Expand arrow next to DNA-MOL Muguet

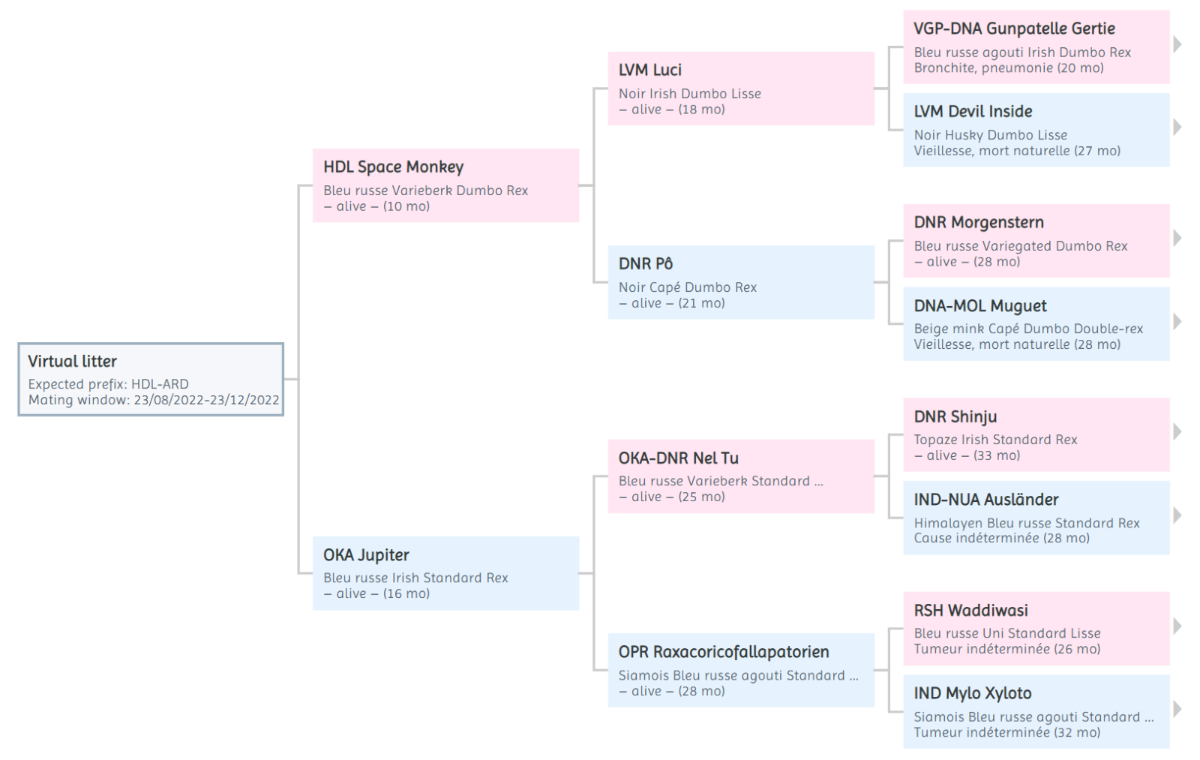pyautogui.click(x=1177, y=322)
